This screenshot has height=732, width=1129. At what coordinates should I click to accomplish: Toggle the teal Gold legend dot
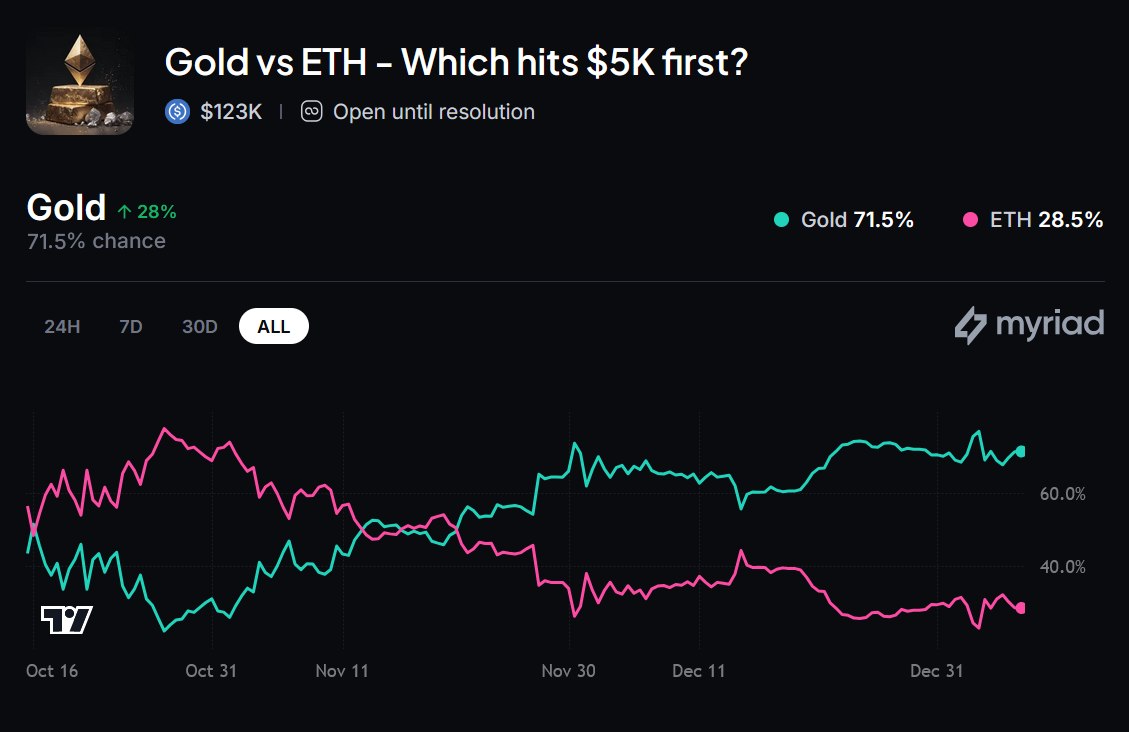point(782,220)
